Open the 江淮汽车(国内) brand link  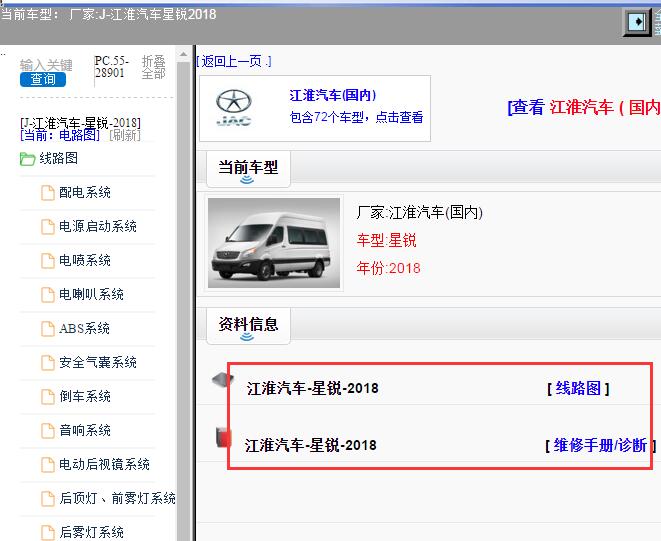click(x=333, y=95)
